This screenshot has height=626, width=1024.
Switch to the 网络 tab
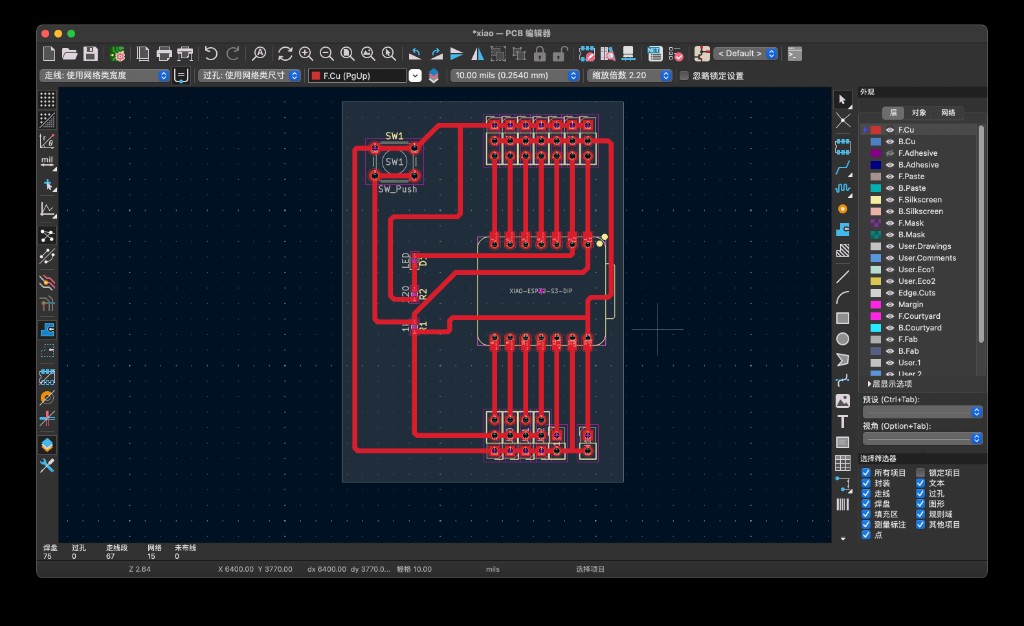[948, 113]
